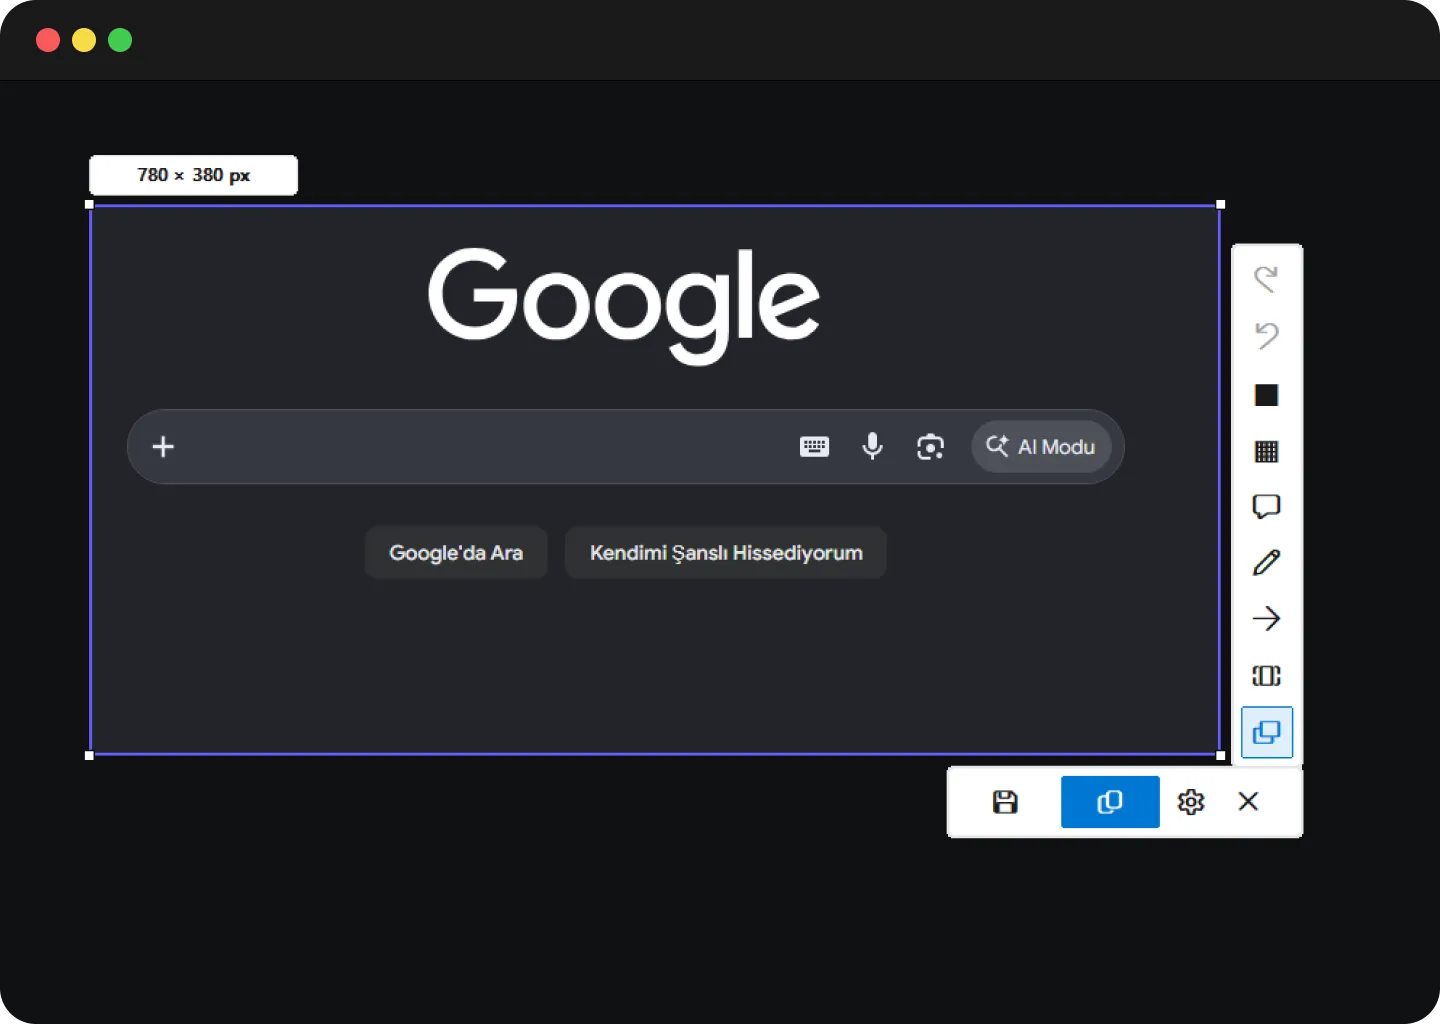Click the redo arrow in screenshot toolbar

[1266, 279]
